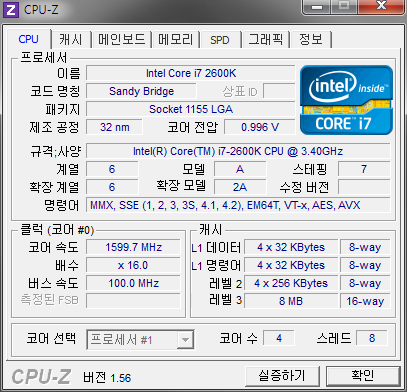Screen dimensions: 407x392
Task: Click the instruction set list MMX, SSE
Action: coord(238,205)
